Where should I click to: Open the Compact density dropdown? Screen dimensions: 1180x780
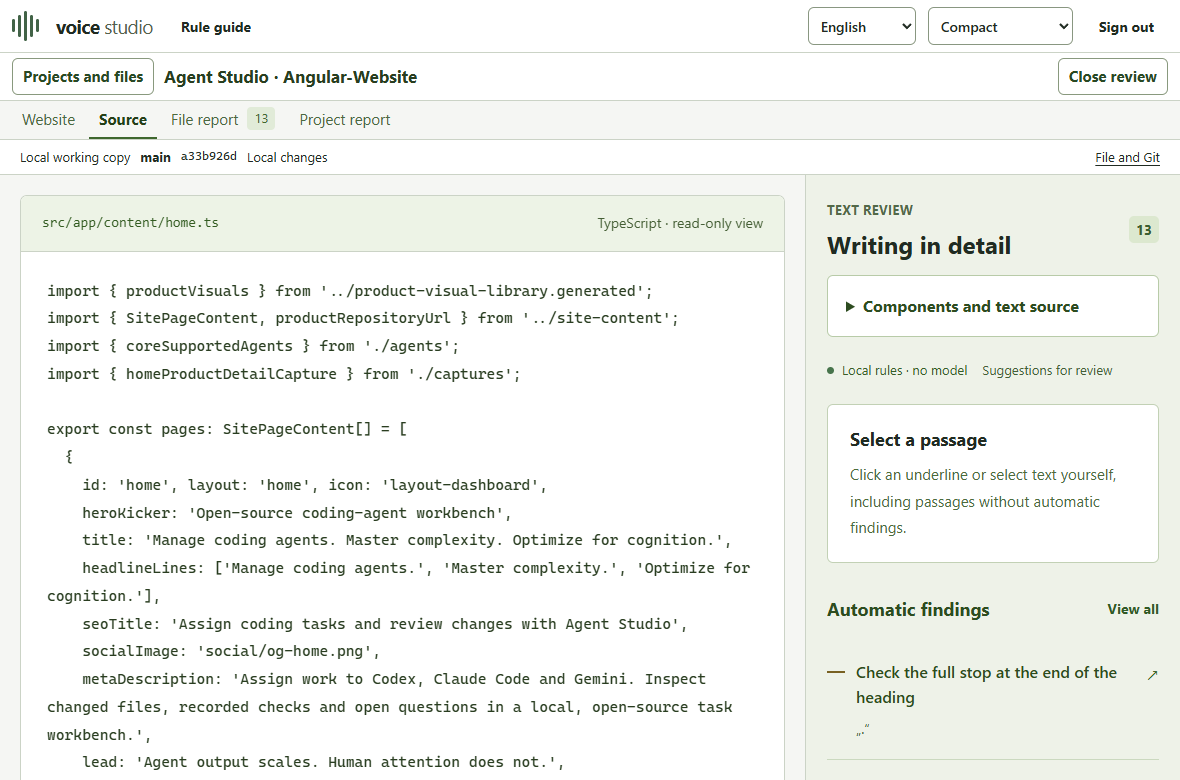click(1000, 26)
